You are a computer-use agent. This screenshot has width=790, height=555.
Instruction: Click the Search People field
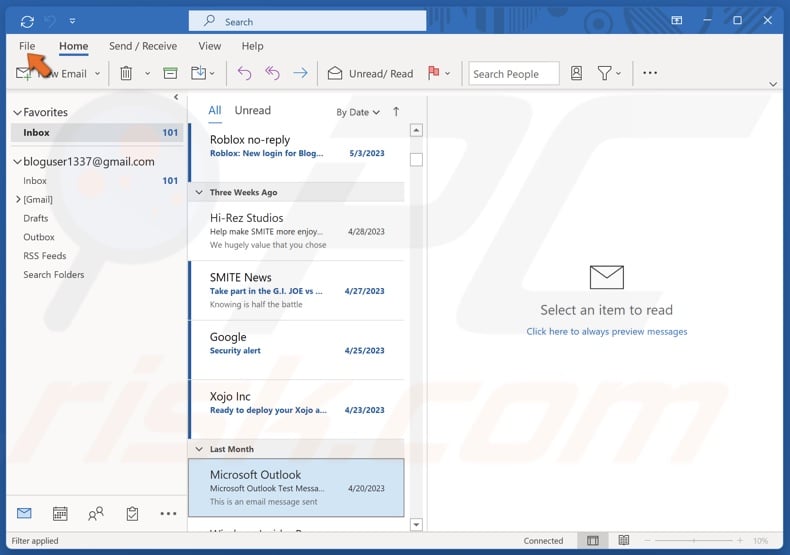coord(514,74)
